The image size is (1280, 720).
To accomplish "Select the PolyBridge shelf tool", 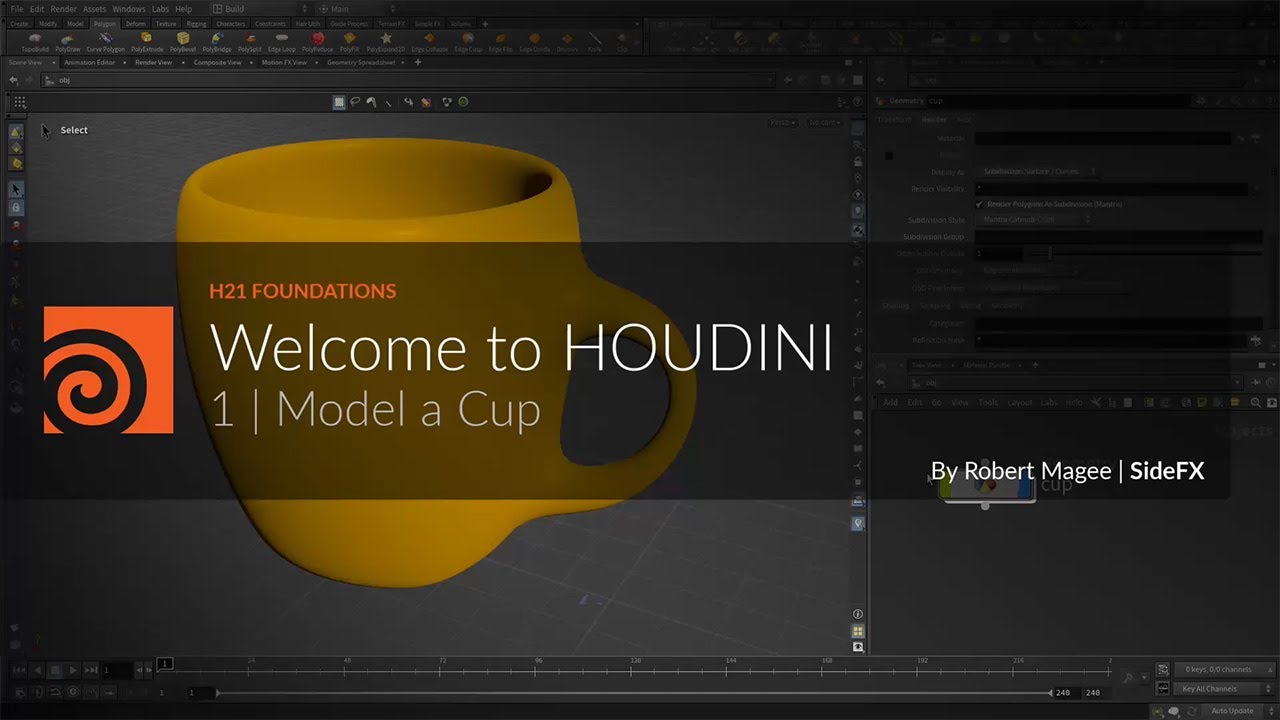I will click(217, 42).
